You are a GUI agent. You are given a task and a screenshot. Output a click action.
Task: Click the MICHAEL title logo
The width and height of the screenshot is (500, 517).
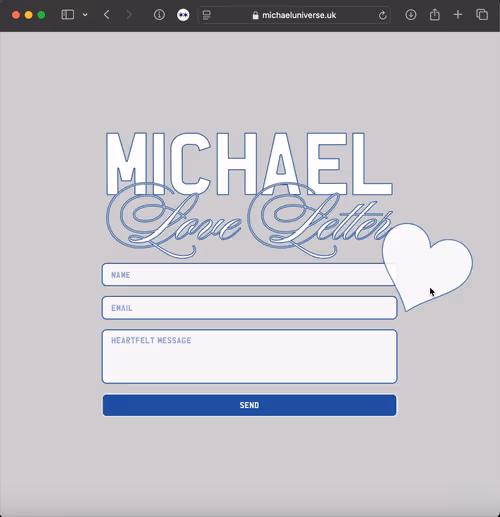249,163
